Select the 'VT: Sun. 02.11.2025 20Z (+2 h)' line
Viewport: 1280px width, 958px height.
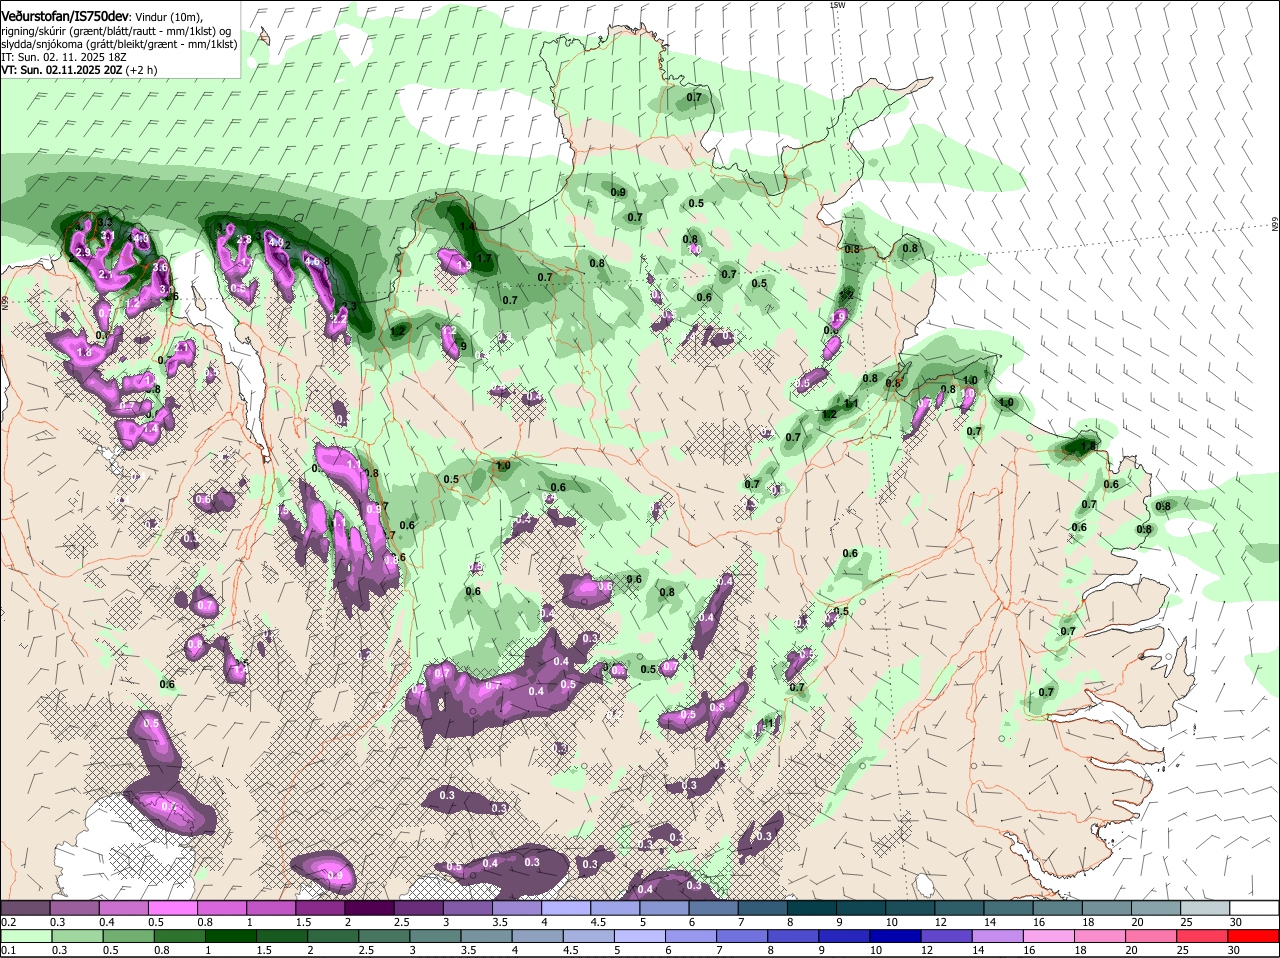pyautogui.click(x=79, y=70)
